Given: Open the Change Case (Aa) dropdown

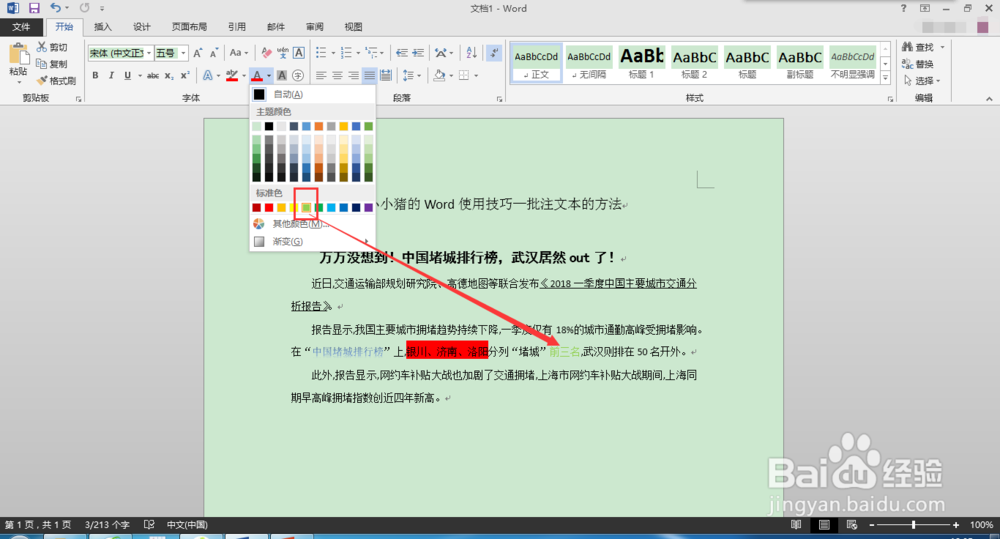Looking at the screenshot, I should click(239, 53).
